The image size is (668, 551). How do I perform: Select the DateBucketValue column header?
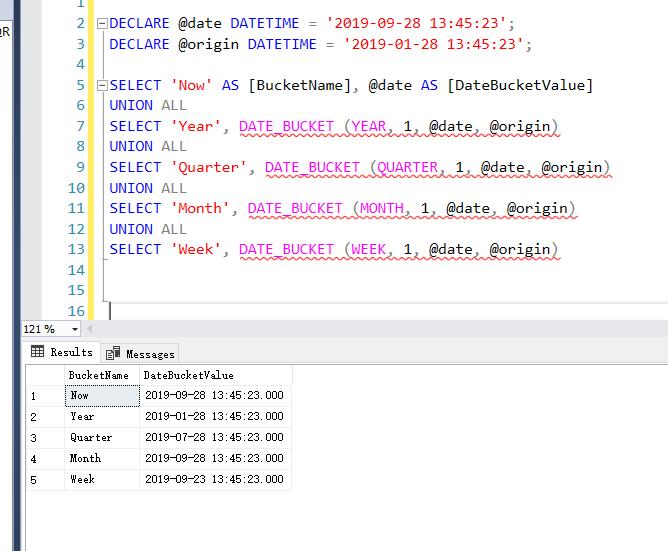pos(216,375)
